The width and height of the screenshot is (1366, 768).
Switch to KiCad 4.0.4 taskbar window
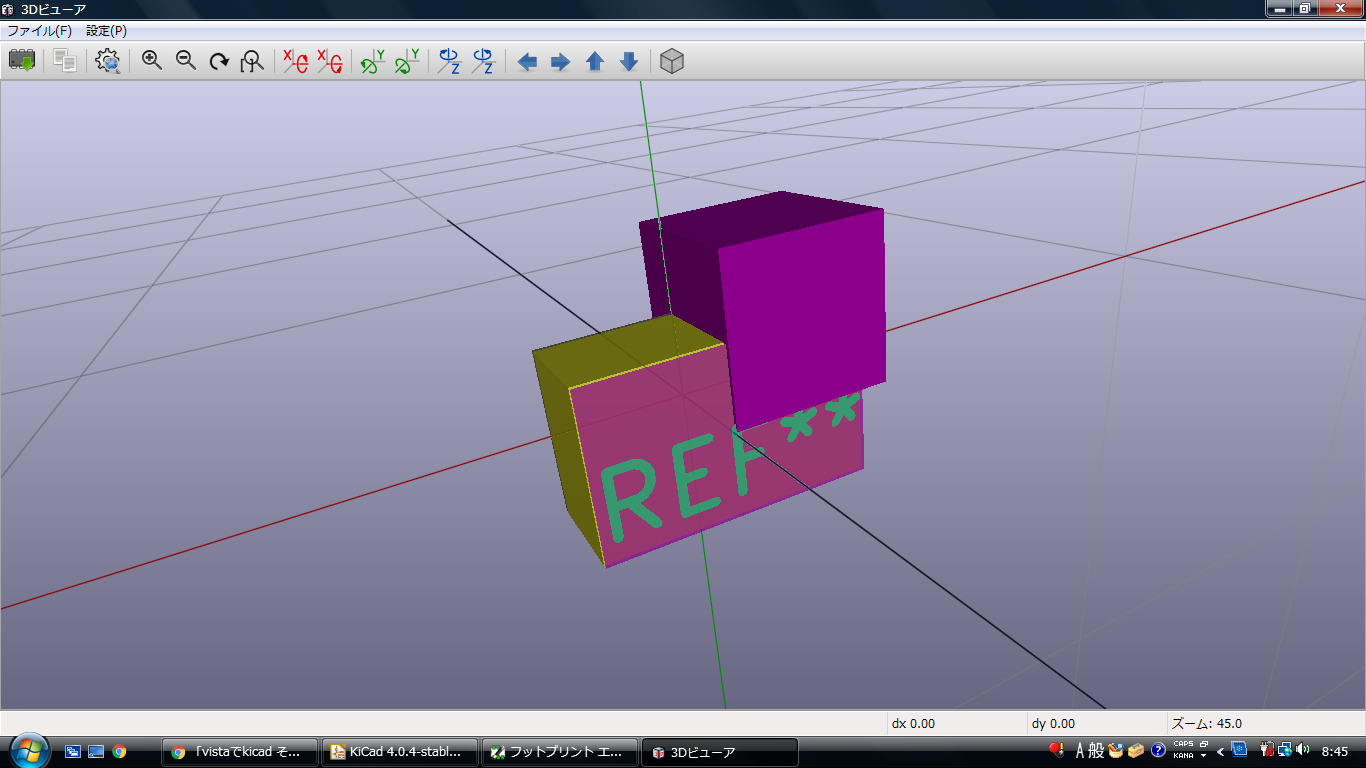tap(398, 752)
